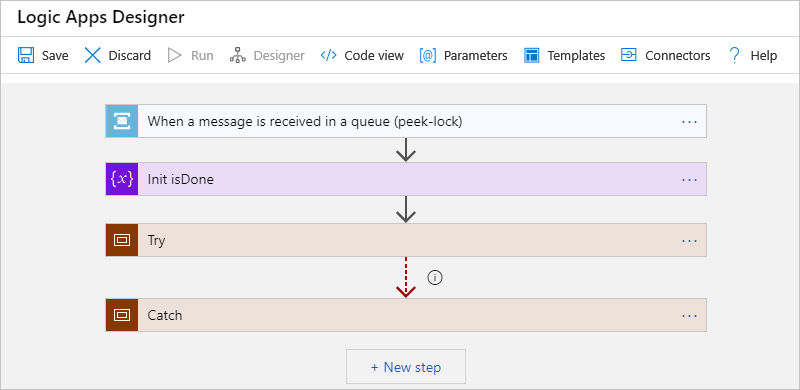Screen dimensions: 800x390
Task: Click the run-after info icon beside red arrow
Action: (x=435, y=277)
